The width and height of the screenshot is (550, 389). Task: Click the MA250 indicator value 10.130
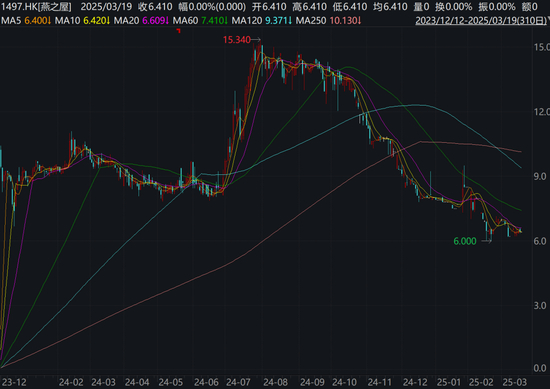[x=345, y=21]
